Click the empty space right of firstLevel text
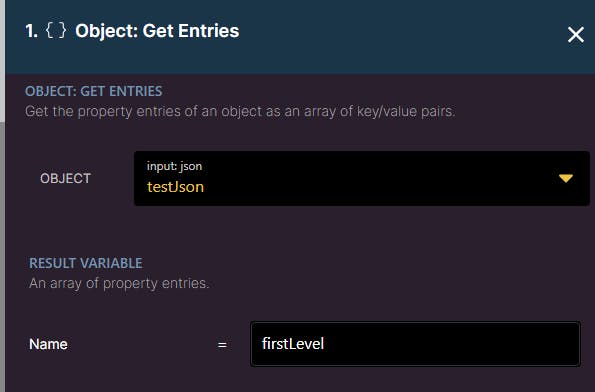Image resolution: width=595 pixels, height=392 pixels. 452,344
